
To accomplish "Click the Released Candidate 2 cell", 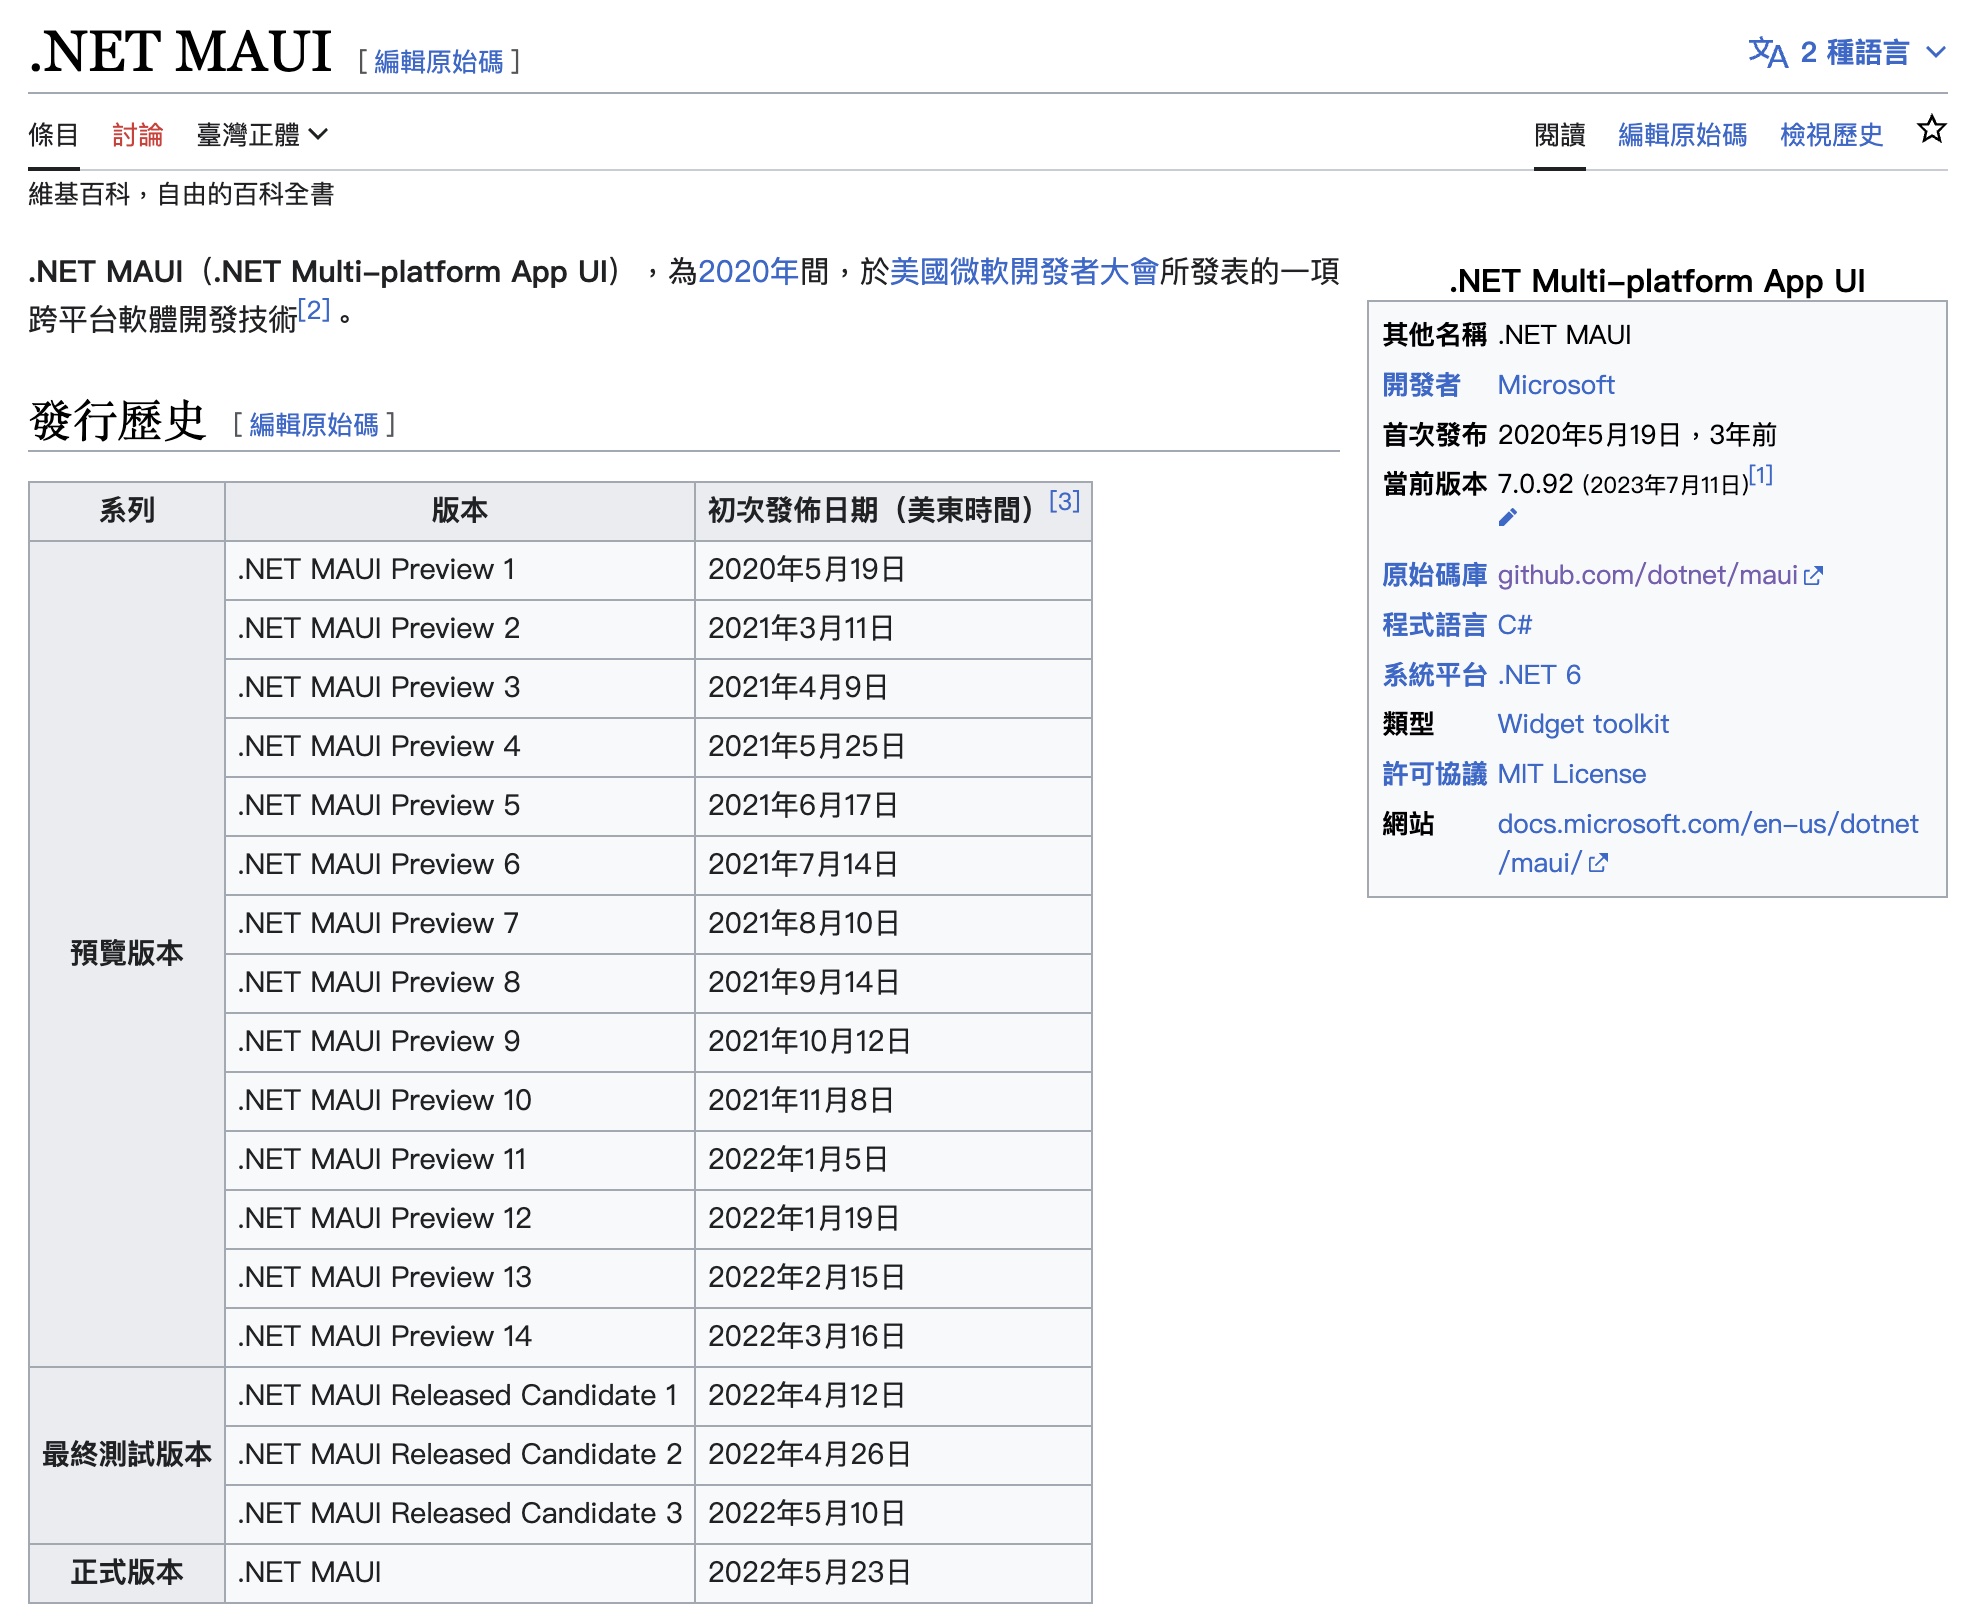I will [x=460, y=1455].
